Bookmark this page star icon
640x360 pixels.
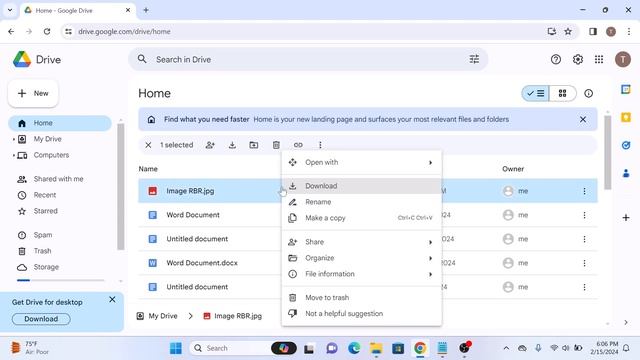[568, 31]
